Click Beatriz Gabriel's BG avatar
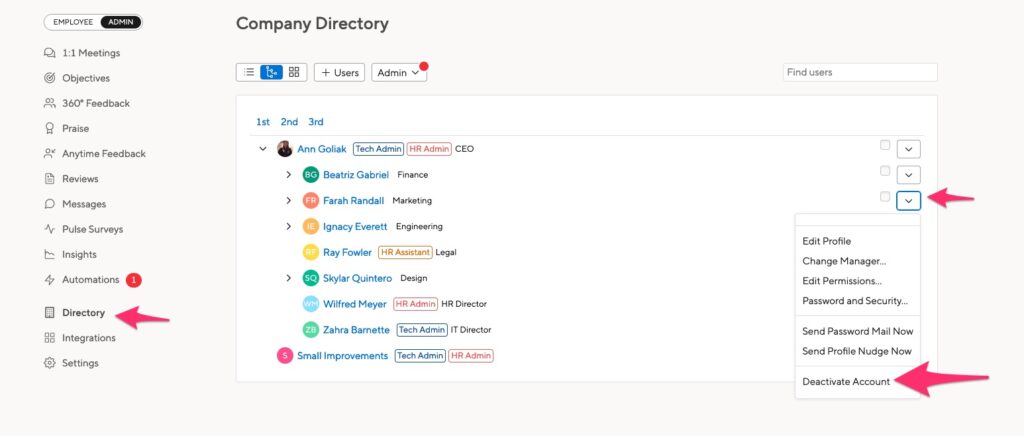Image resolution: width=1024 pixels, height=436 pixels. point(311,175)
